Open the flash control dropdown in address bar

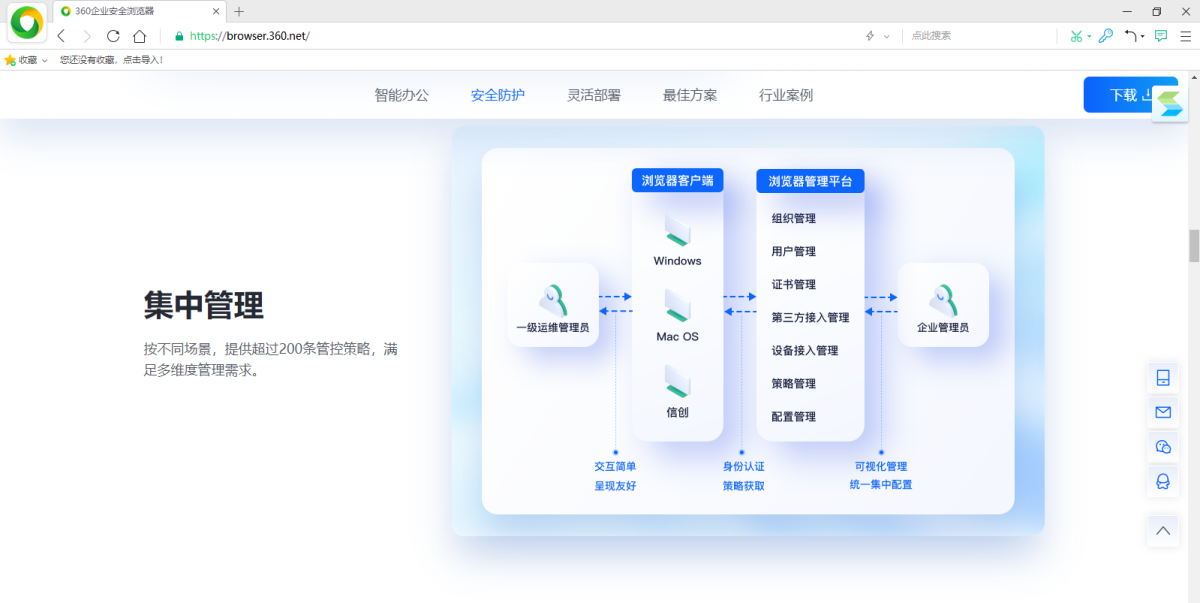click(x=886, y=35)
